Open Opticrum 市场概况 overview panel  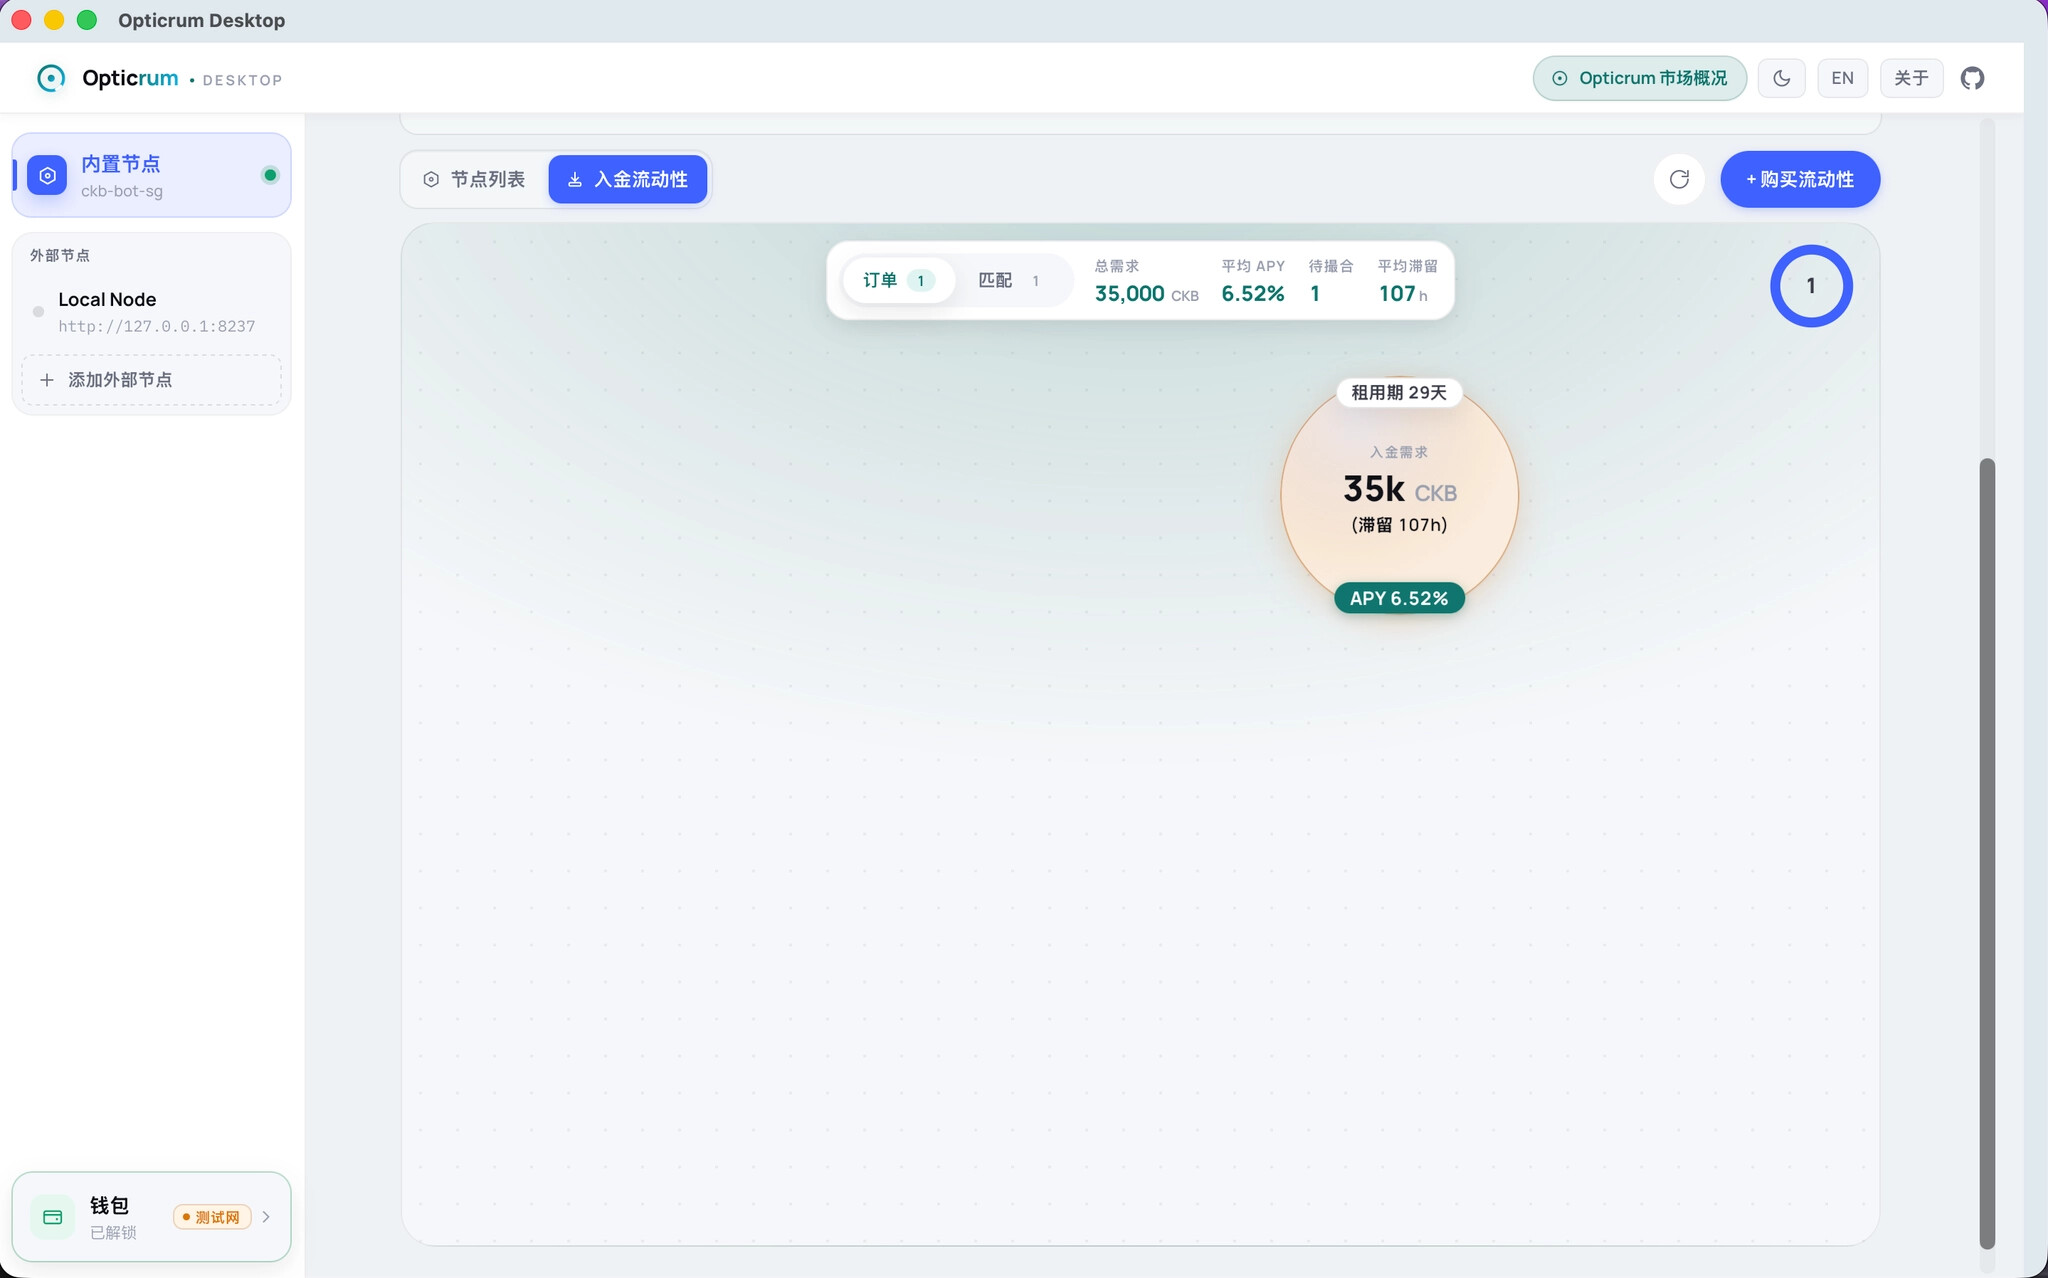pyautogui.click(x=1639, y=78)
